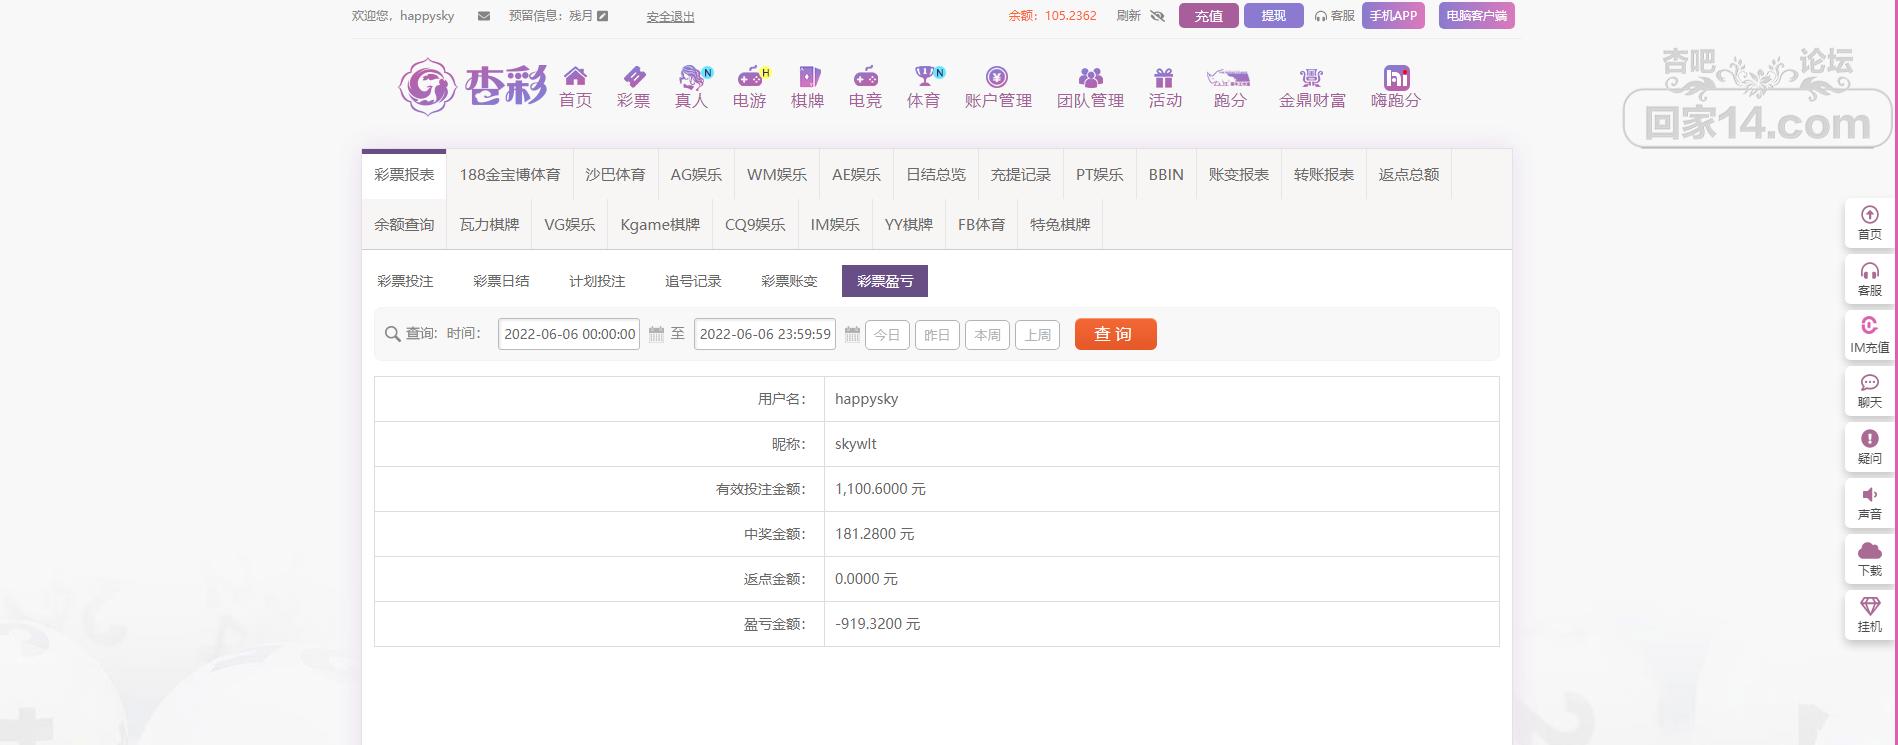The image size is (1898, 745).
Task: Edit the 预留信息 pencil icon
Action: [x=603, y=16]
